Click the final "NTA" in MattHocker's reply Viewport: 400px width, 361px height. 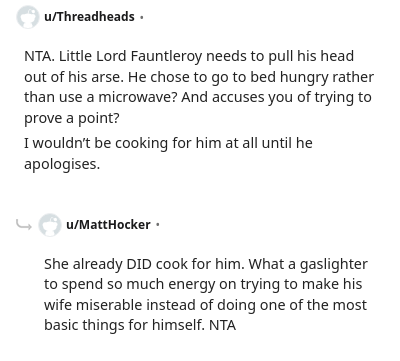(223, 325)
